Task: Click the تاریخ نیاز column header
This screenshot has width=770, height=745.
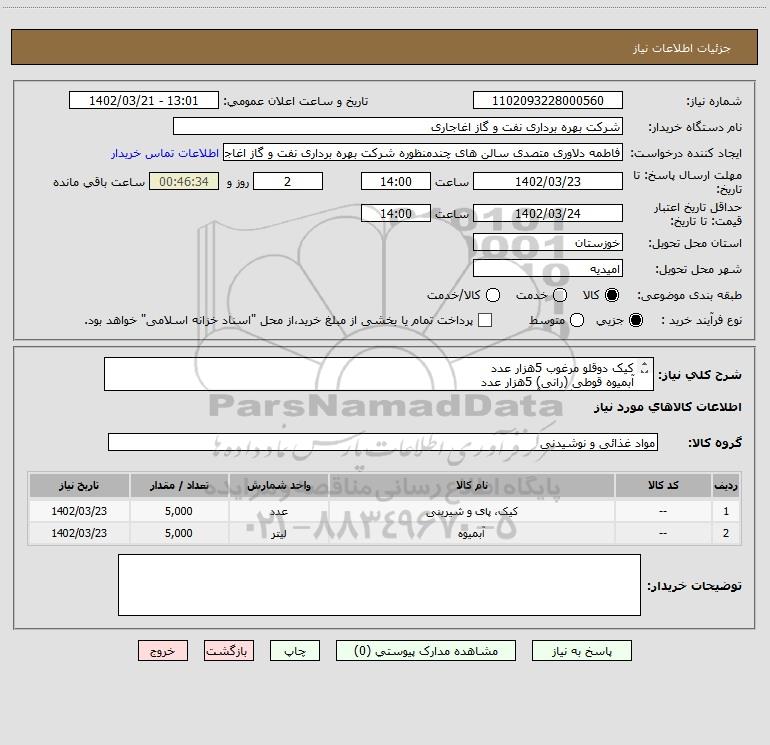Action: 79,485
